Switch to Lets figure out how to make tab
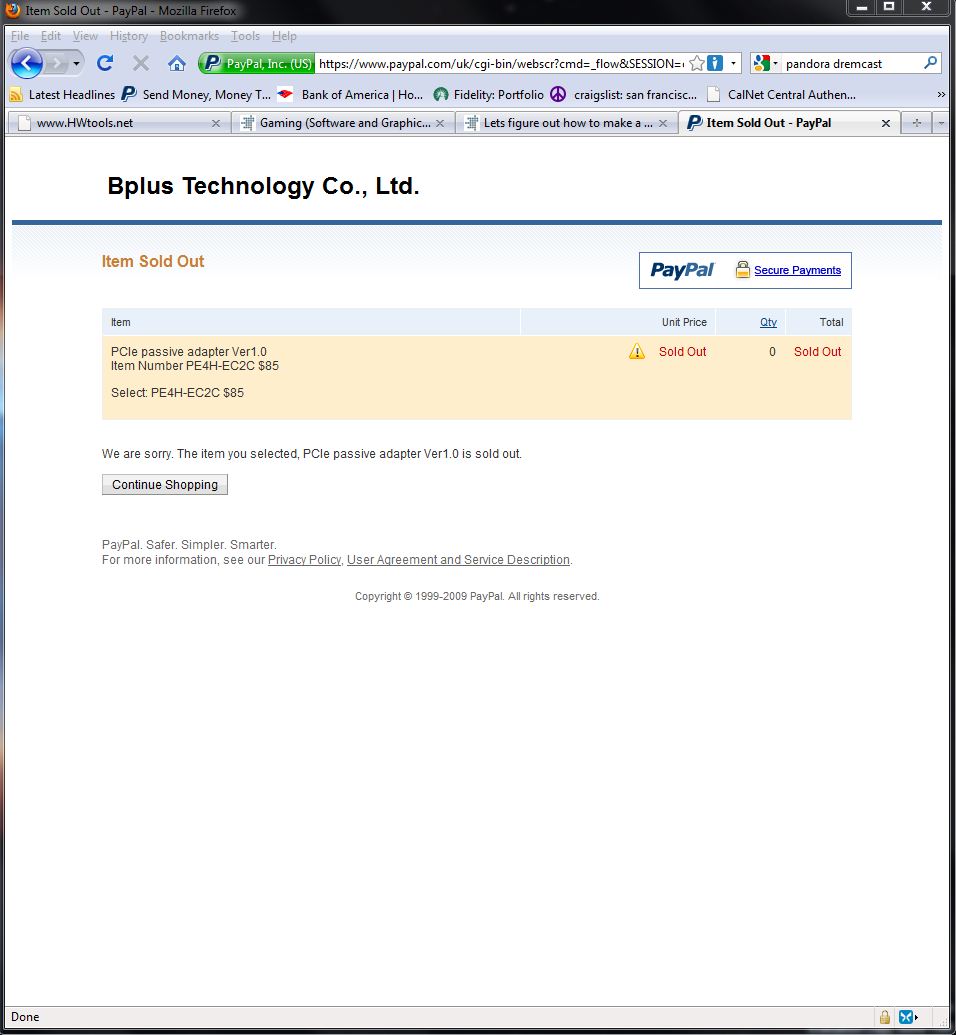This screenshot has width=956, height=1035. (566, 123)
